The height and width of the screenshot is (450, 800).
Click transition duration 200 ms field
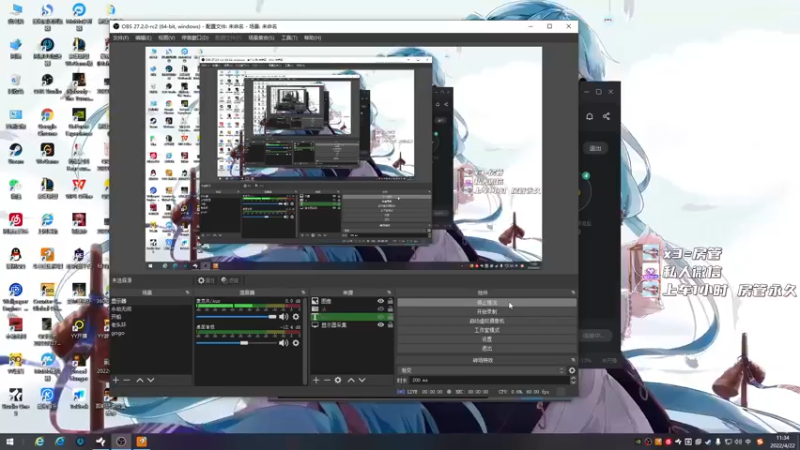click(x=489, y=381)
